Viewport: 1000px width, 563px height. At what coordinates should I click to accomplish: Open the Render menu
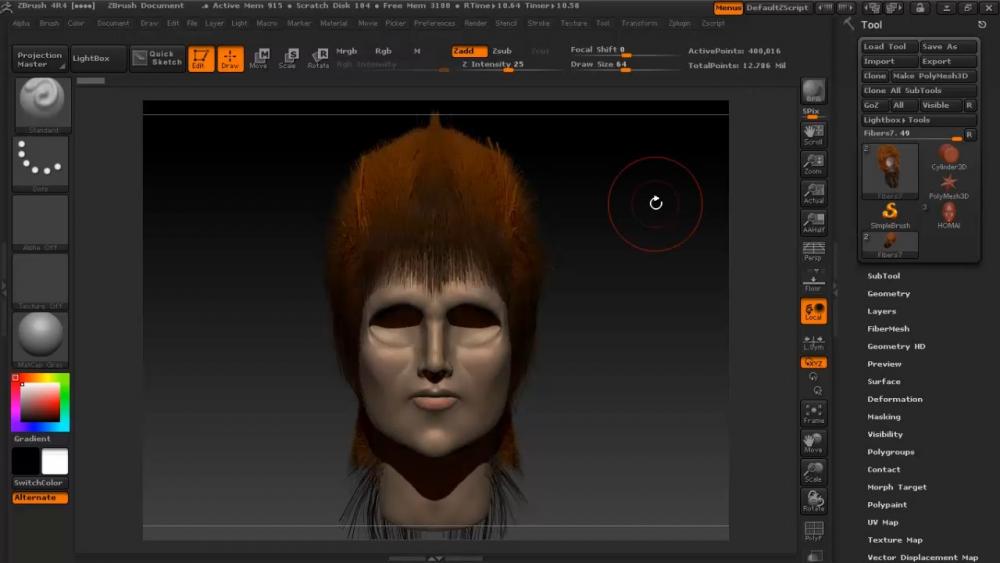(476, 23)
